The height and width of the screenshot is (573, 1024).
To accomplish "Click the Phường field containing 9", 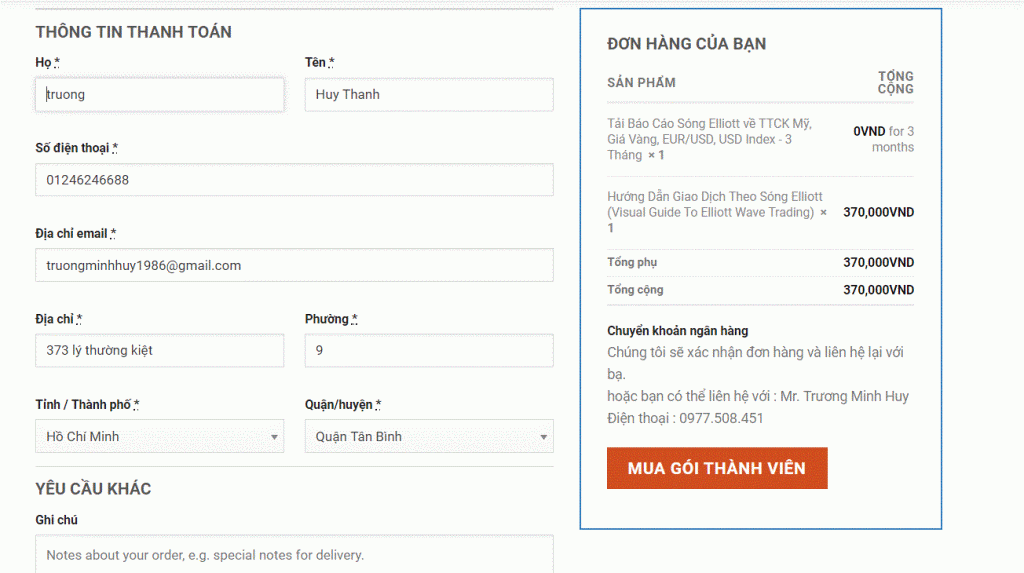I will (428, 351).
